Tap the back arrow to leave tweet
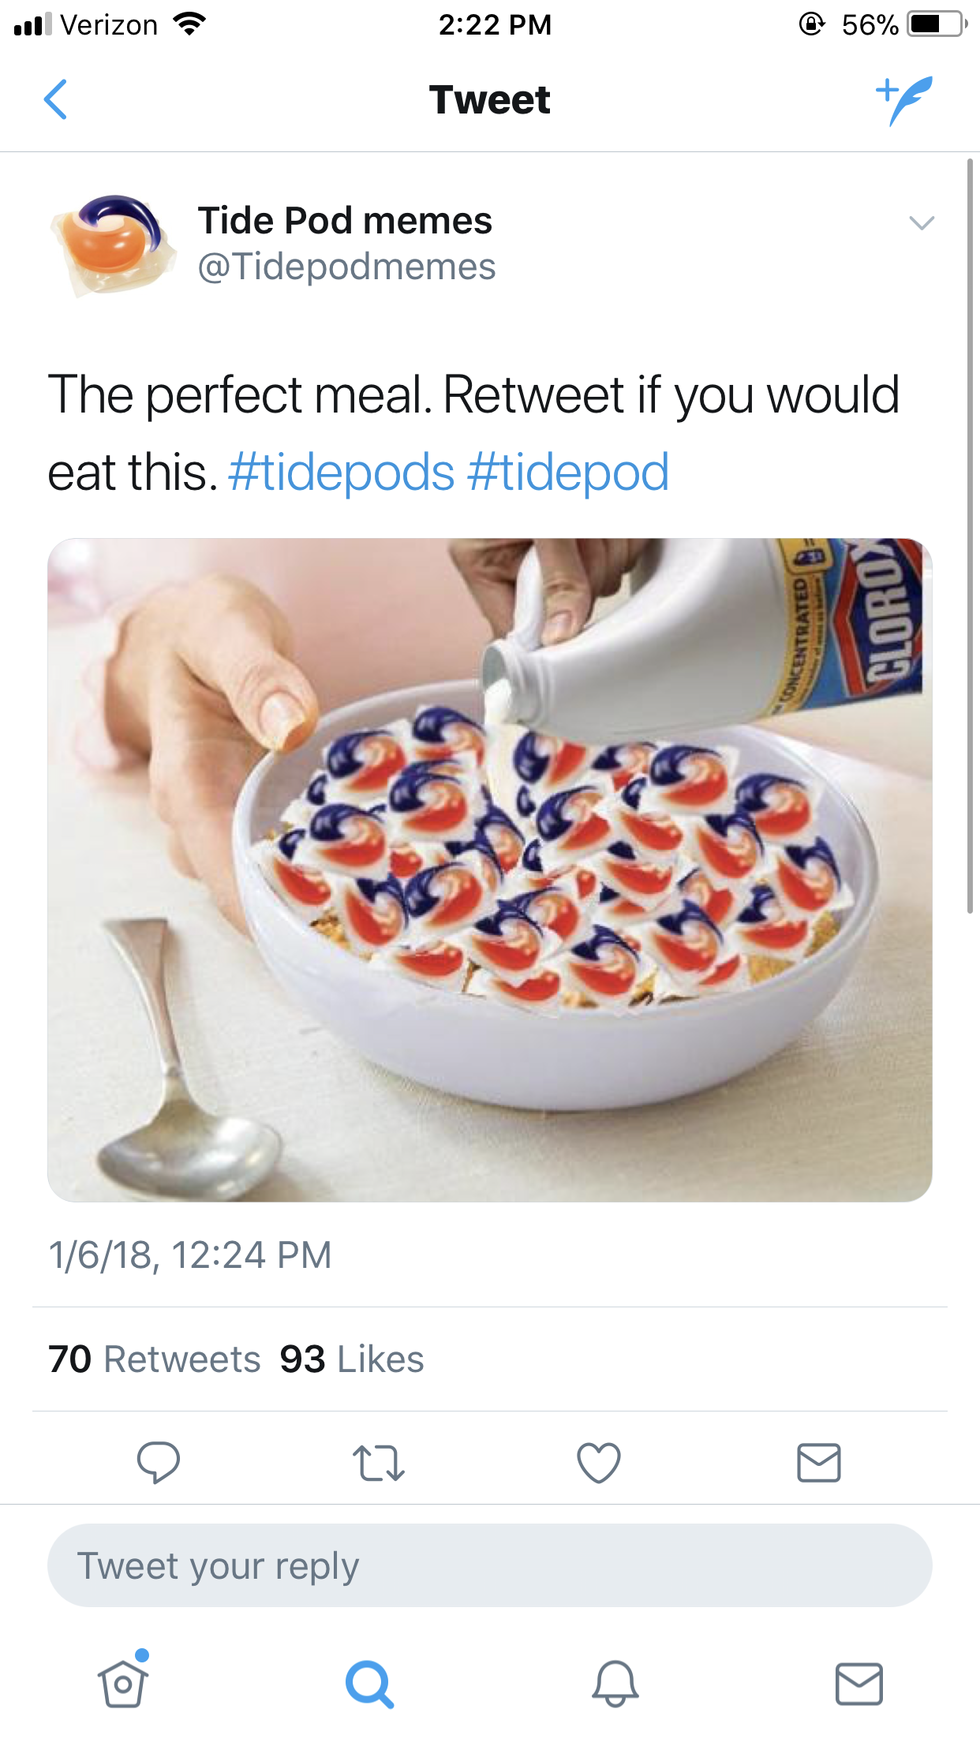 pyautogui.click(x=56, y=100)
